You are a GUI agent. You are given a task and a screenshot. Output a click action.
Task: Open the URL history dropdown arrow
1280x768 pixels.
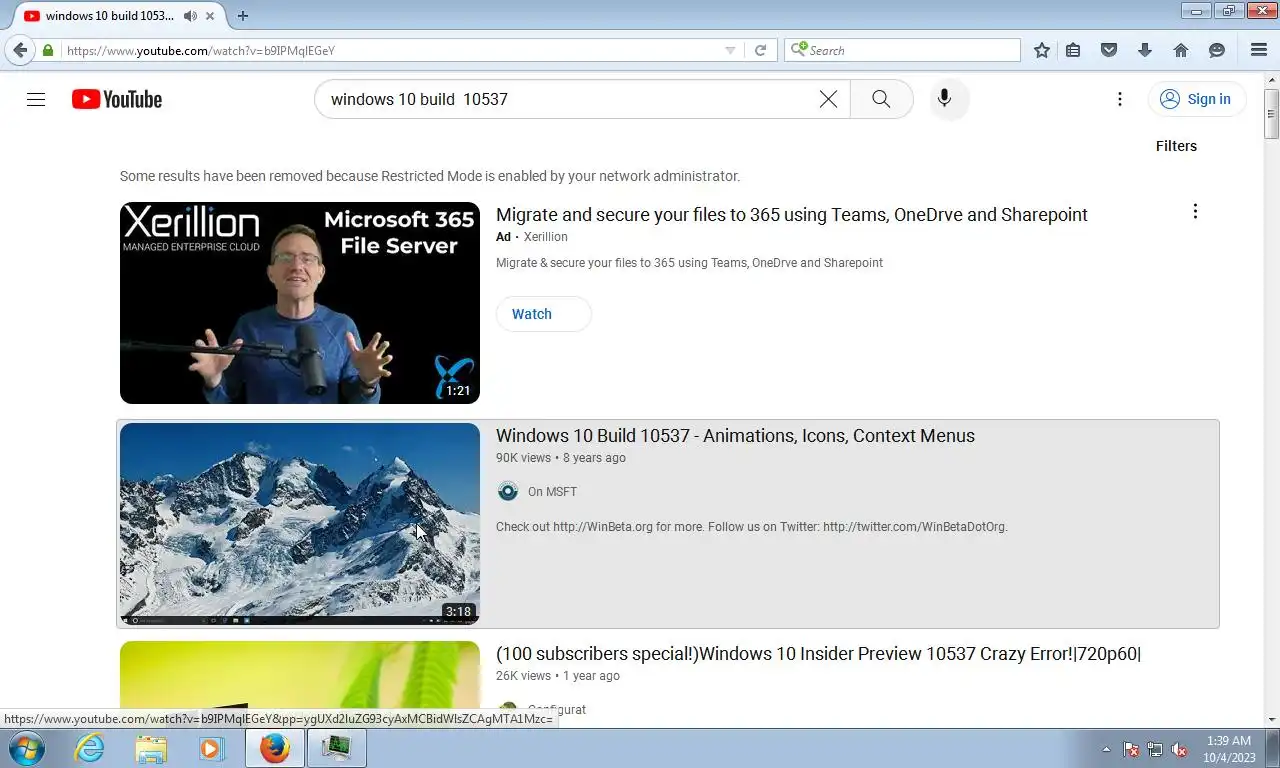click(x=730, y=50)
